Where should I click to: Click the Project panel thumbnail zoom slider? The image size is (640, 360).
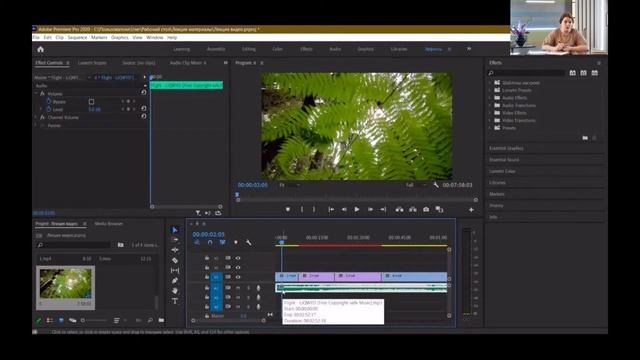click(94, 320)
